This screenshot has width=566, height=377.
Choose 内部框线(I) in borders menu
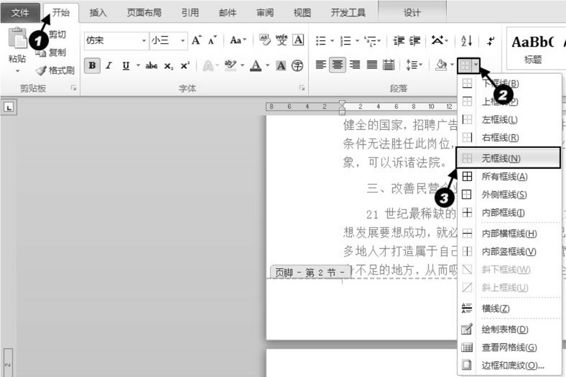(x=509, y=213)
